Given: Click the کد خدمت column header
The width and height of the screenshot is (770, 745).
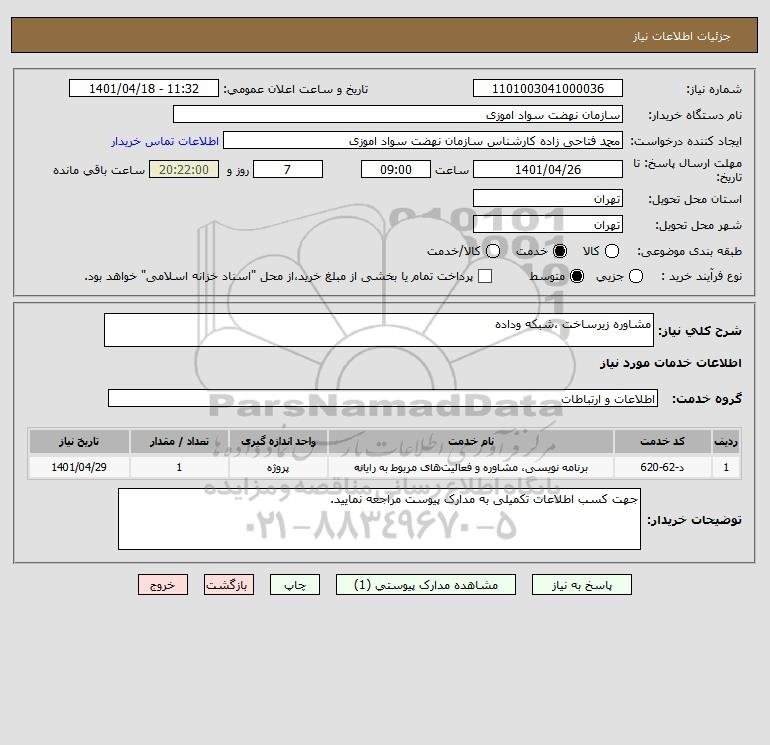Looking at the screenshot, I should click(662, 441).
